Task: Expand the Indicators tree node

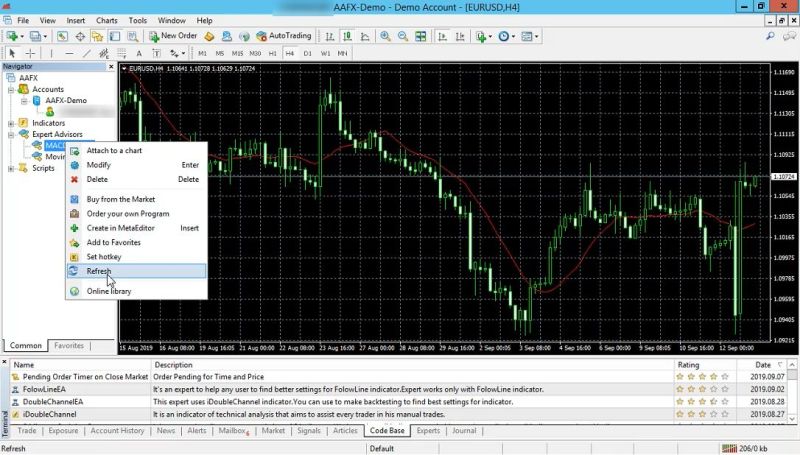Action: click(x=11, y=123)
